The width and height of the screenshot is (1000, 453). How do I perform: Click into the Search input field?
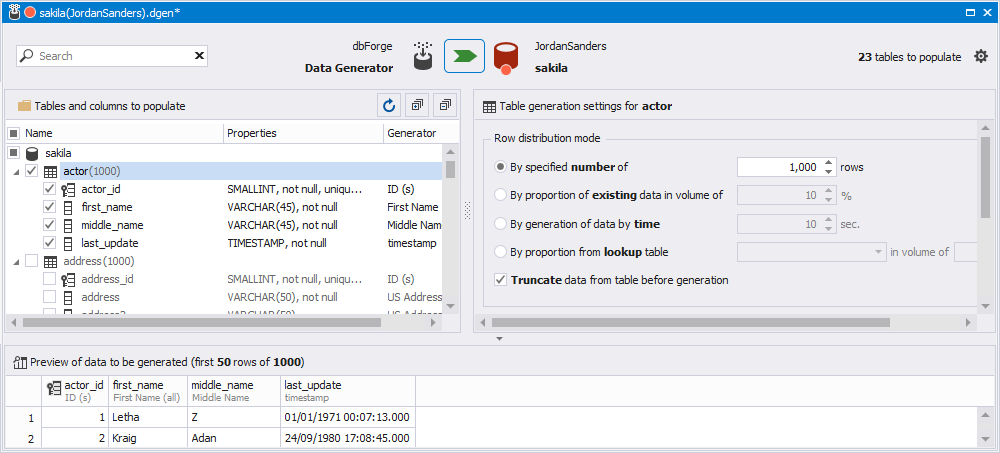click(x=114, y=56)
